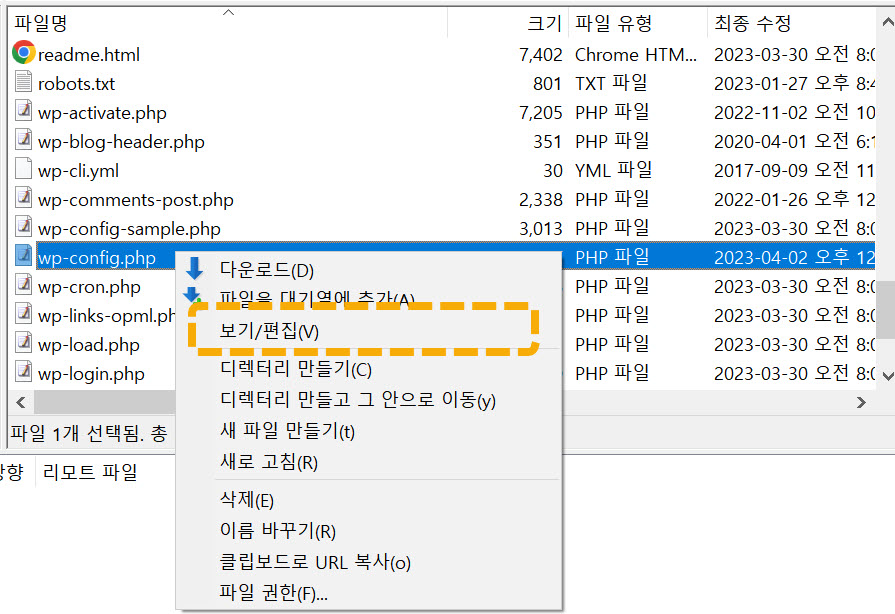The image size is (895, 614).
Task: Click the add-to-queue arrow icon in context menu
Action: 192,294
